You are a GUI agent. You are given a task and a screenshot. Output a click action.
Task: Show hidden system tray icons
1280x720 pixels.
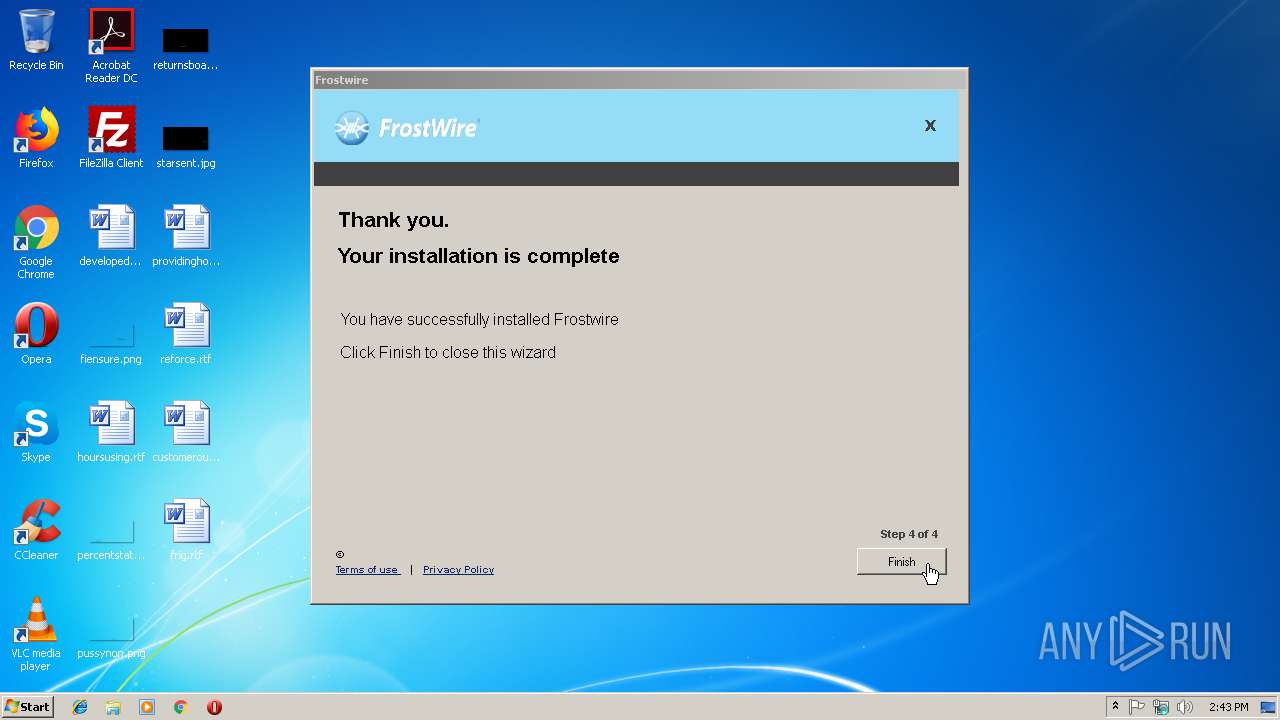tap(1115, 707)
